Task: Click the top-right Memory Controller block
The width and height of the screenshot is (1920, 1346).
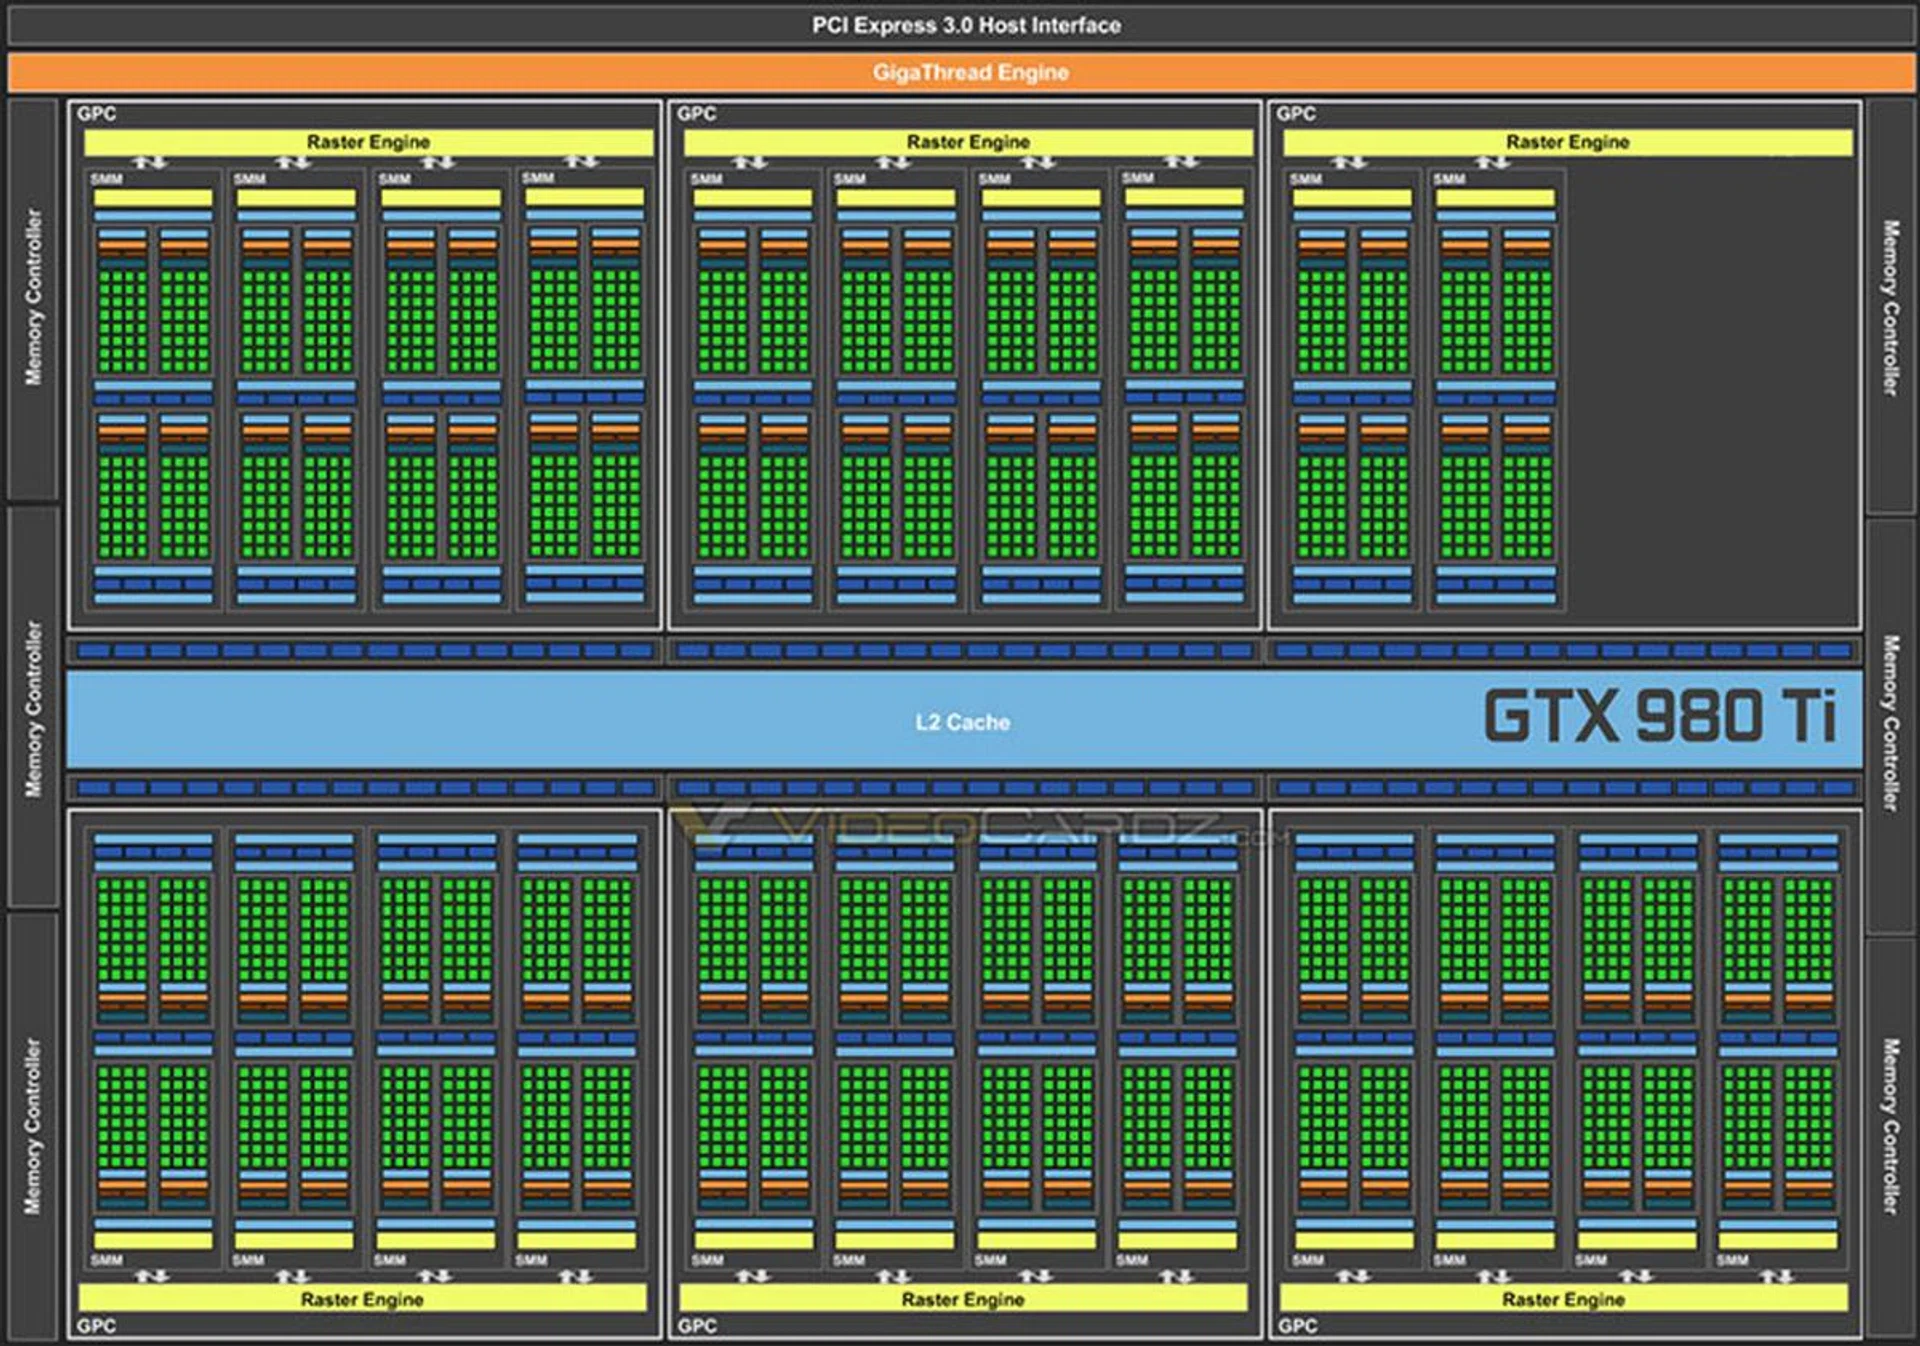Action: (x=1890, y=307)
